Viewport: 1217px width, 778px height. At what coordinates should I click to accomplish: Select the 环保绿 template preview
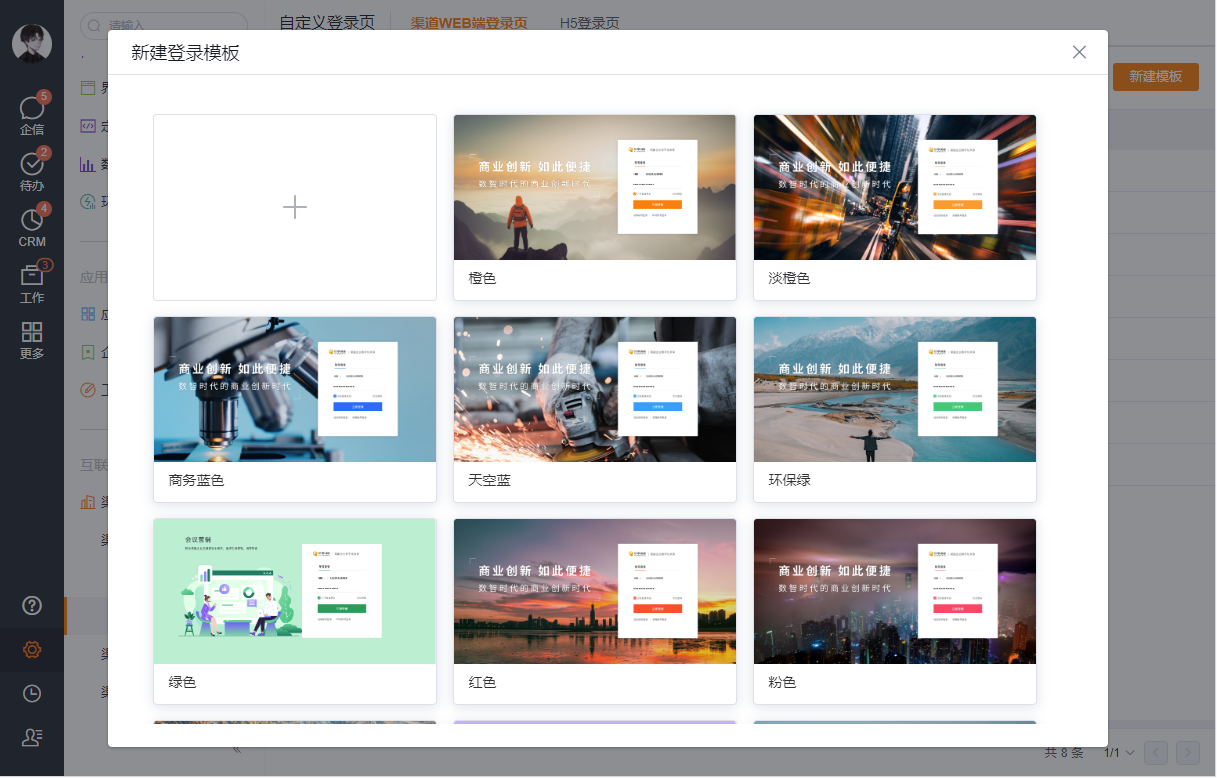pyautogui.click(x=895, y=389)
